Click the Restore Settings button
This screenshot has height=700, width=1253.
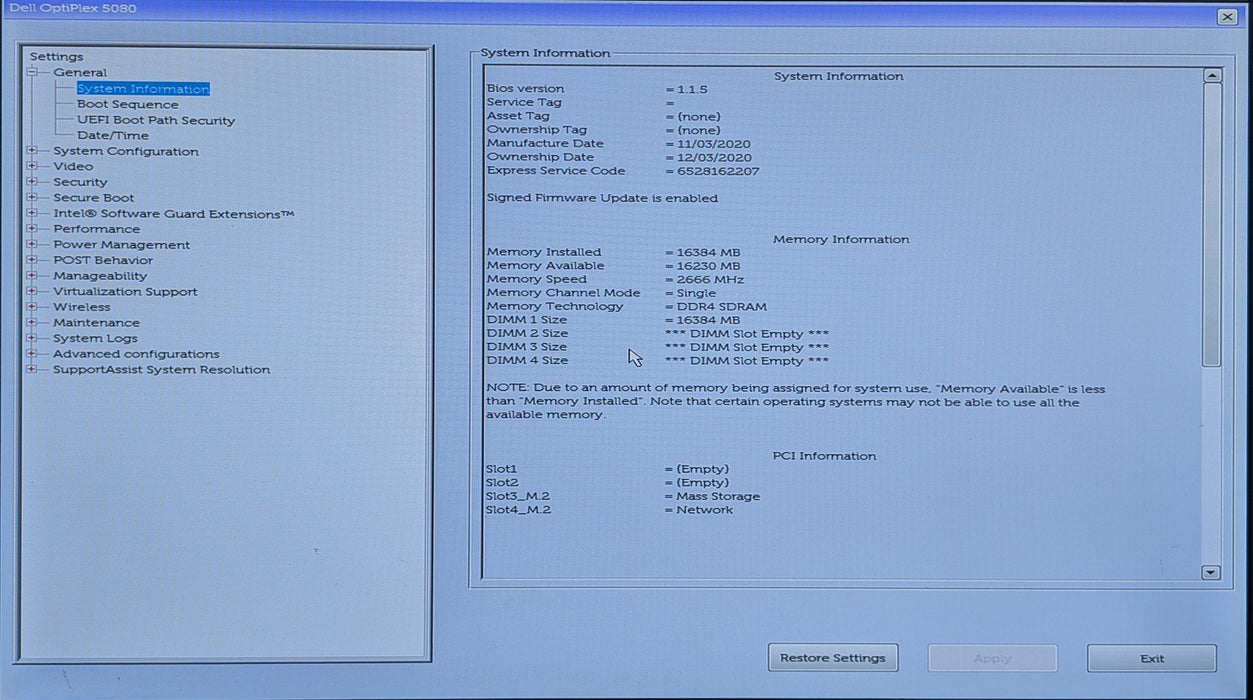point(833,658)
